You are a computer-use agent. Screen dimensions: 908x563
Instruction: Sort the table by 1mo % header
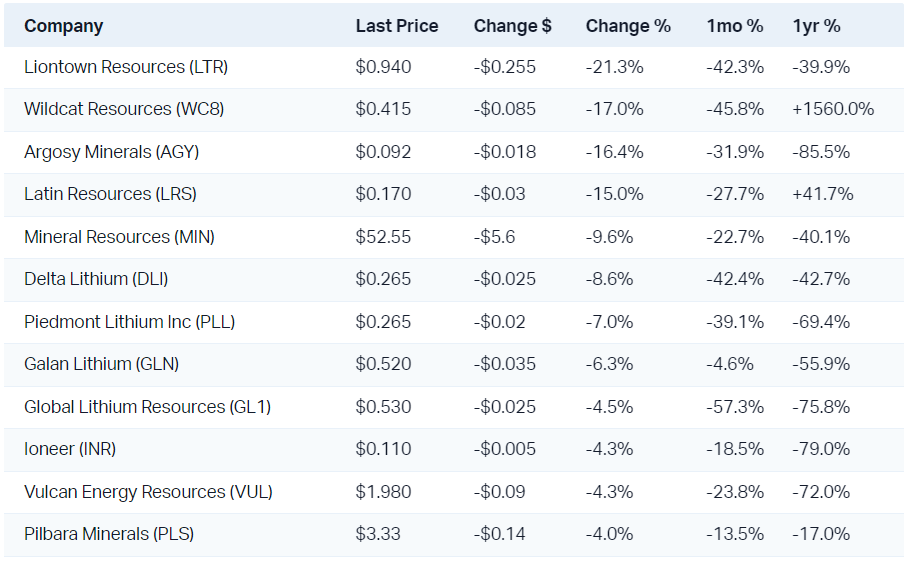(x=734, y=26)
